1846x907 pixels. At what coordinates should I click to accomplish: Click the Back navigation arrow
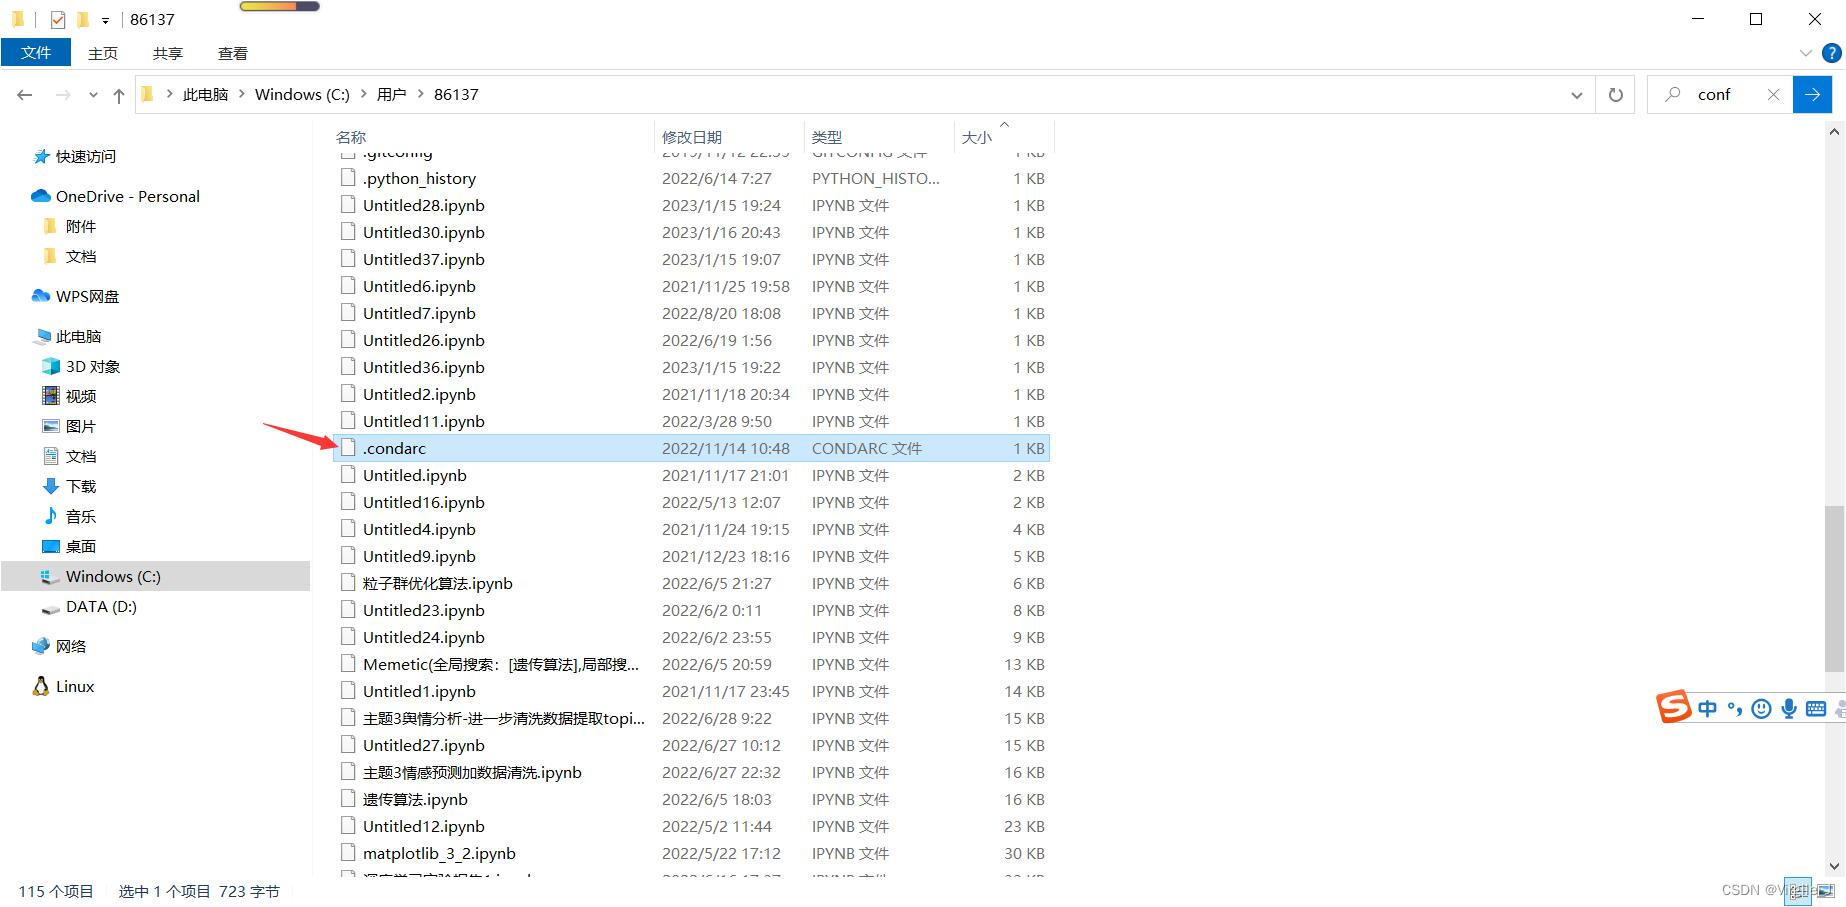[x=25, y=95]
